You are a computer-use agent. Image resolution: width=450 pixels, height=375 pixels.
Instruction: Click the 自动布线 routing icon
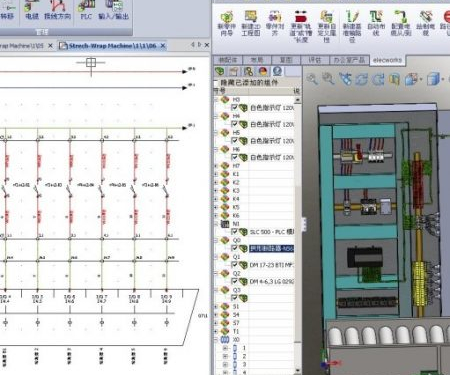click(x=376, y=23)
